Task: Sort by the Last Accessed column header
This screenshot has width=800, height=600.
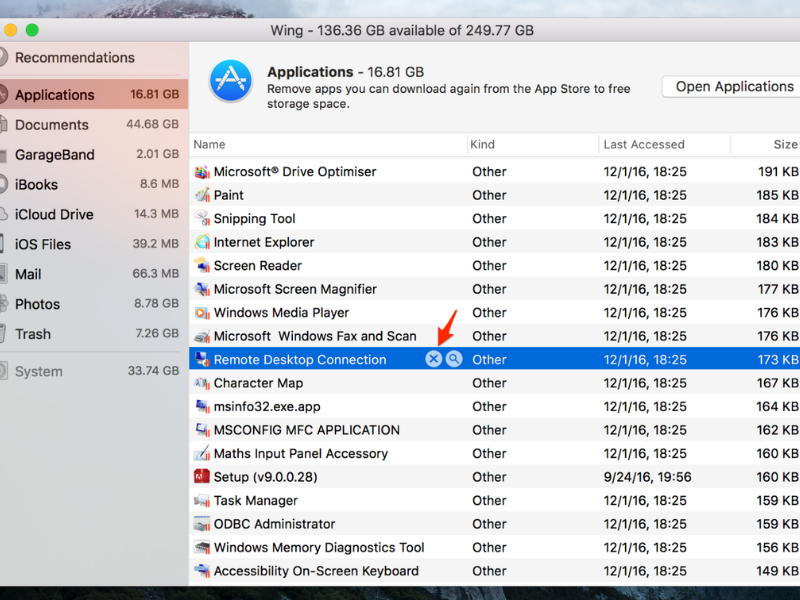Action: pos(664,144)
